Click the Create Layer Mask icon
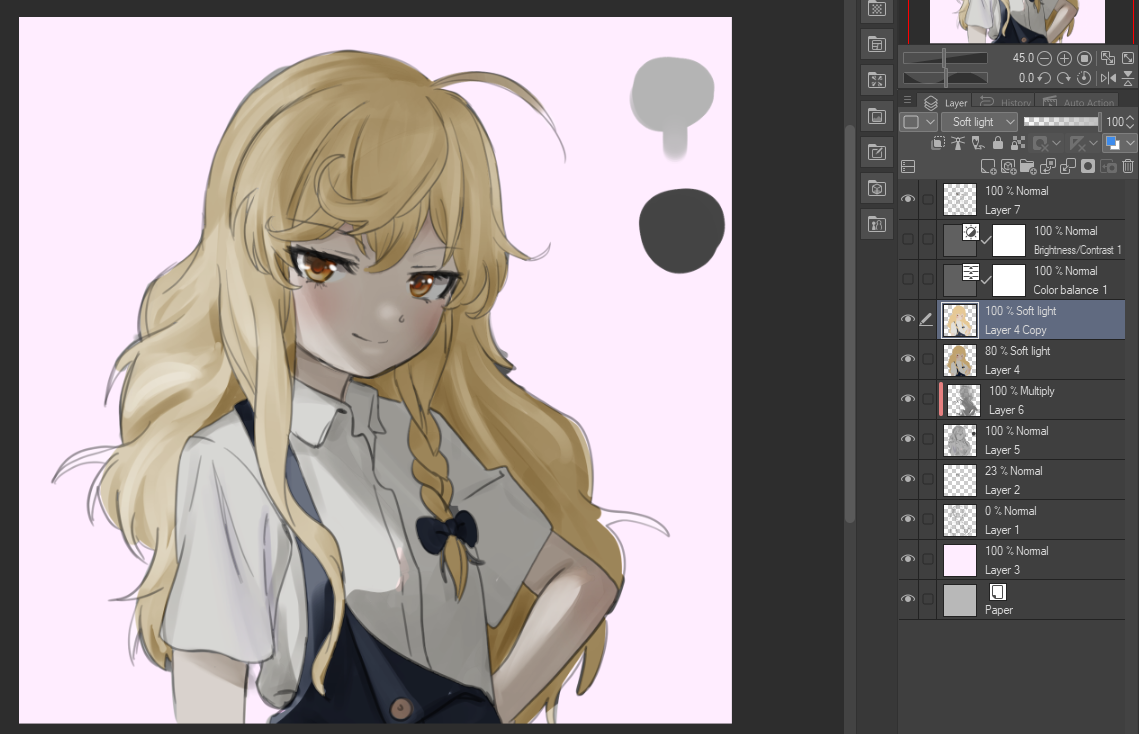 1088,167
